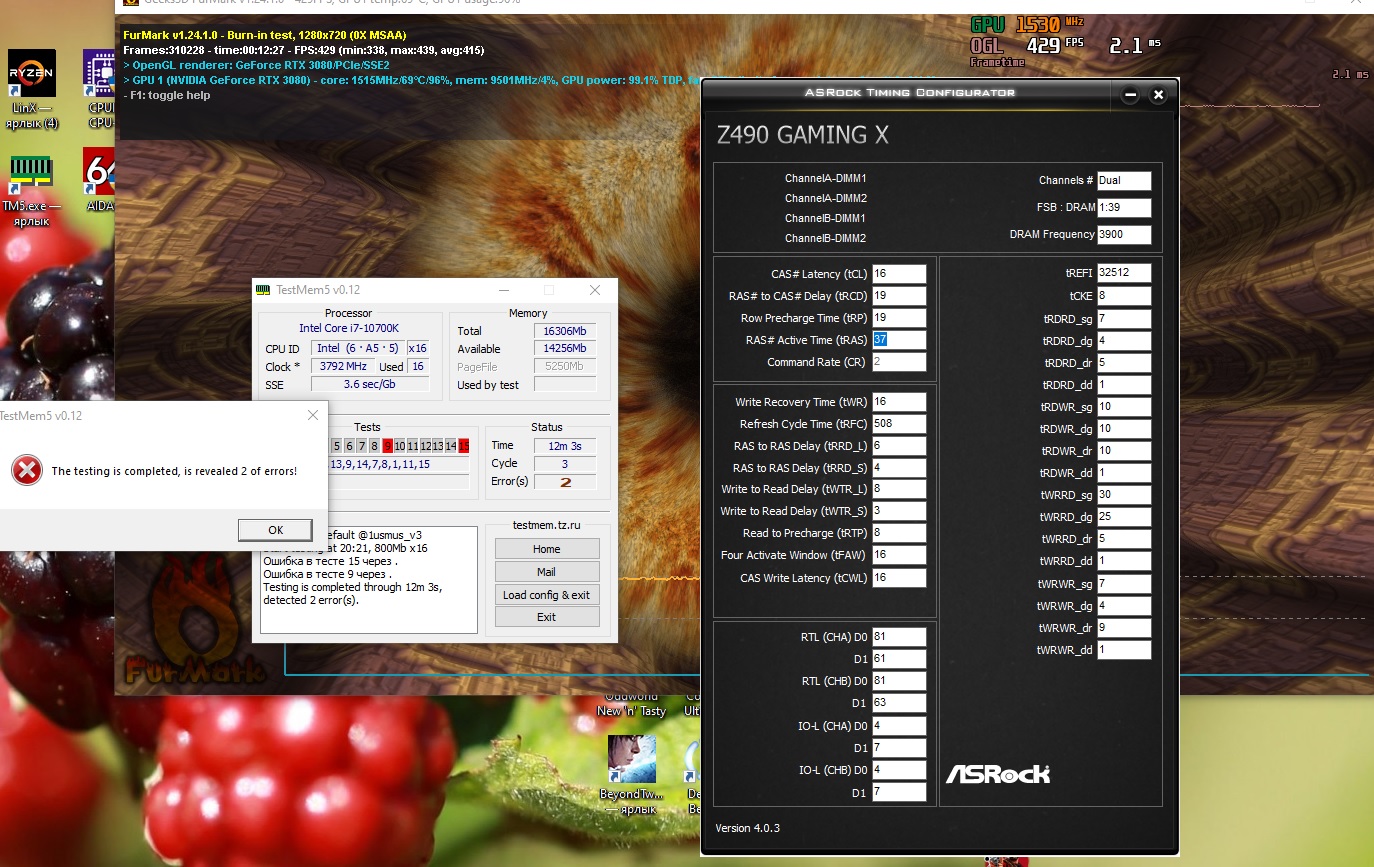Click the "F1: toggle help" line in FurMark
The height and width of the screenshot is (867, 1374).
click(168, 95)
